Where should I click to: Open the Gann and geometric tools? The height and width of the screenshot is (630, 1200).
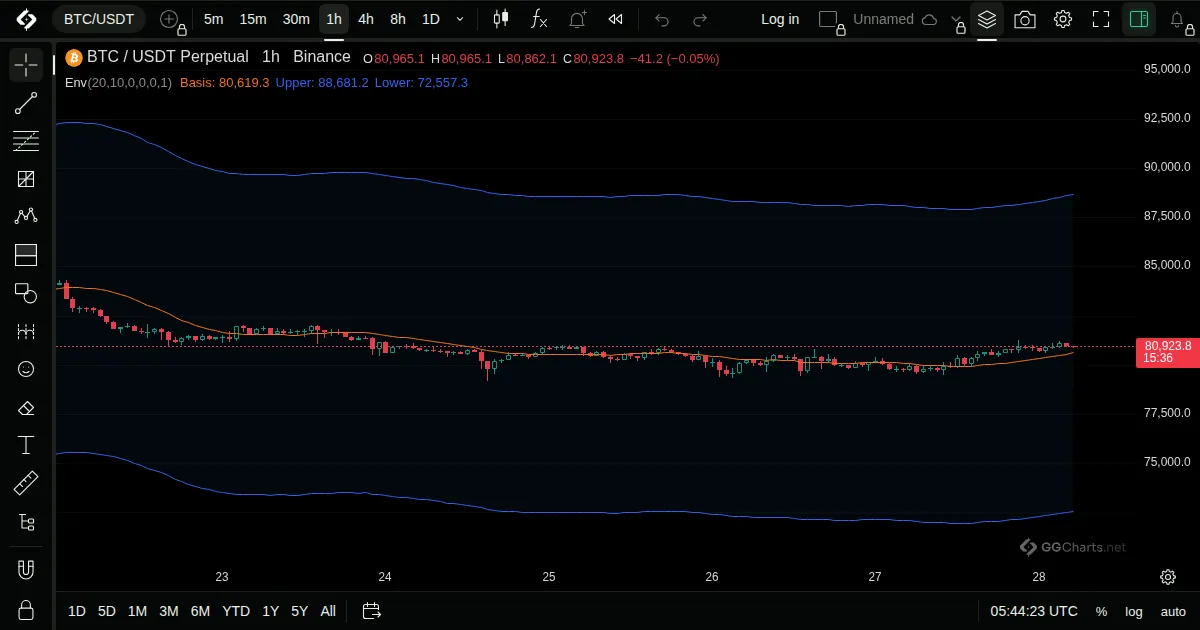click(x=26, y=179)
